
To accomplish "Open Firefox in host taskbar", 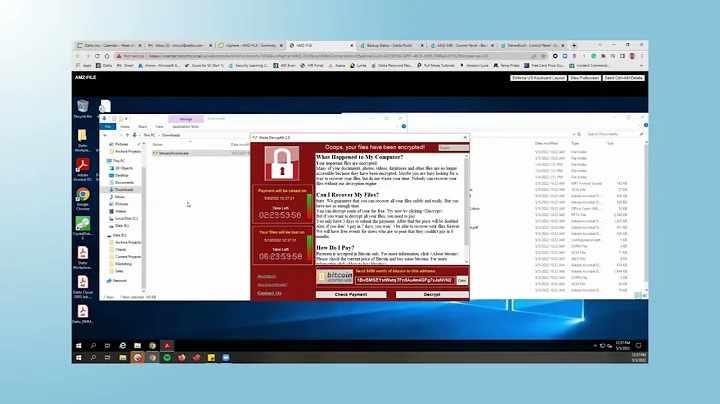I will pos(182,358).
